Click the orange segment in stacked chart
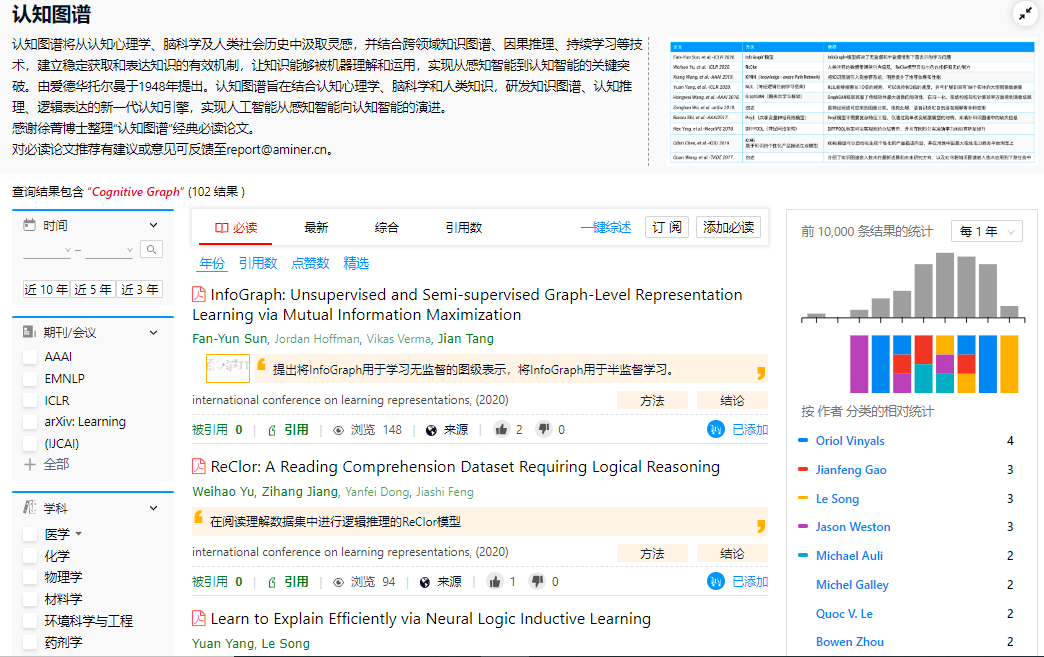Viewport: 1044px width, 657px height. tap(1008, 364)
